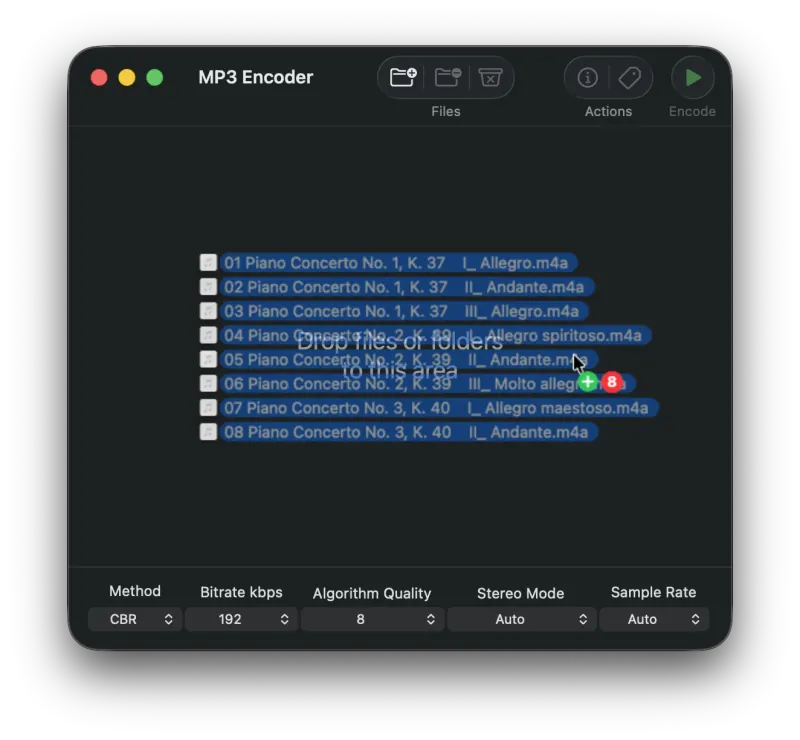
Task: Open the Stereo Mode dropdown
Action: 521,619
